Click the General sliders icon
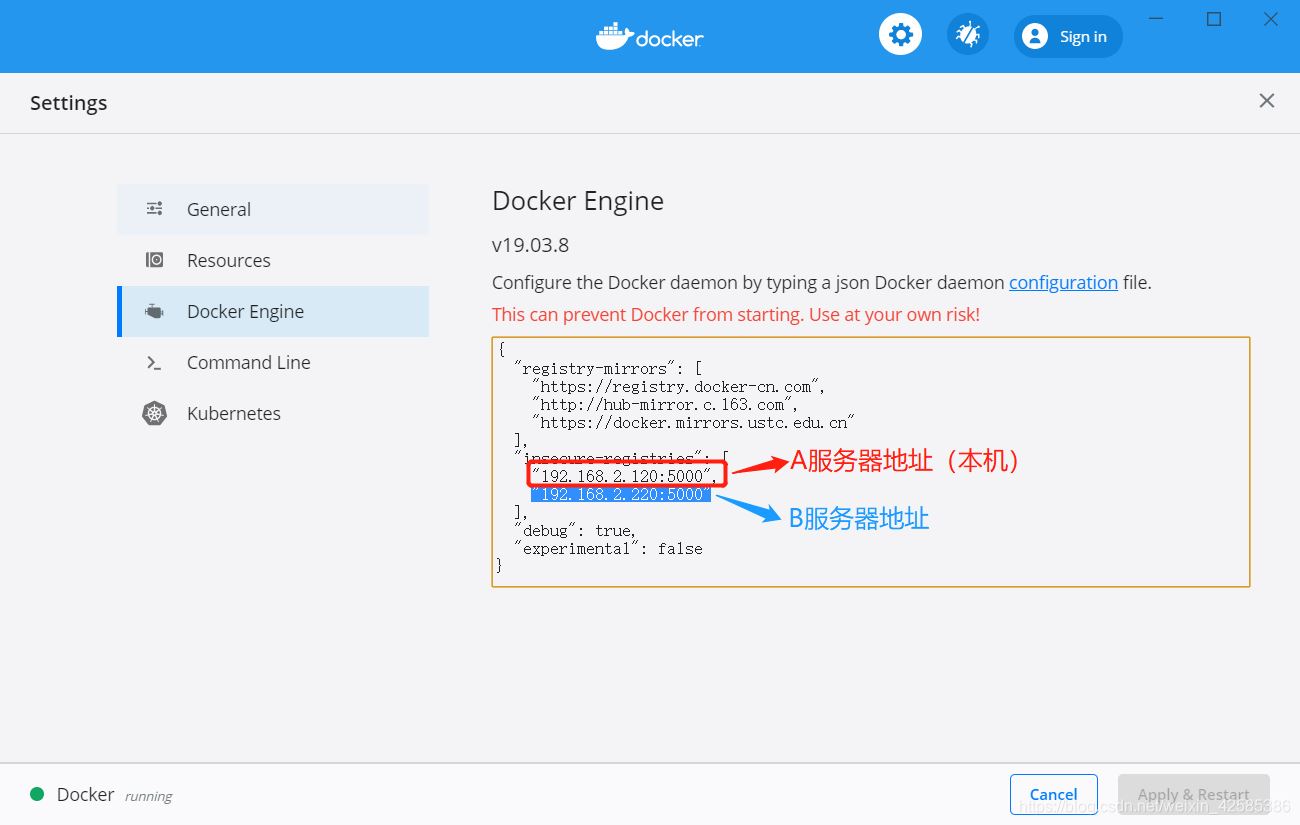This screenshot has height=825, width=1300. click(155, 209)
